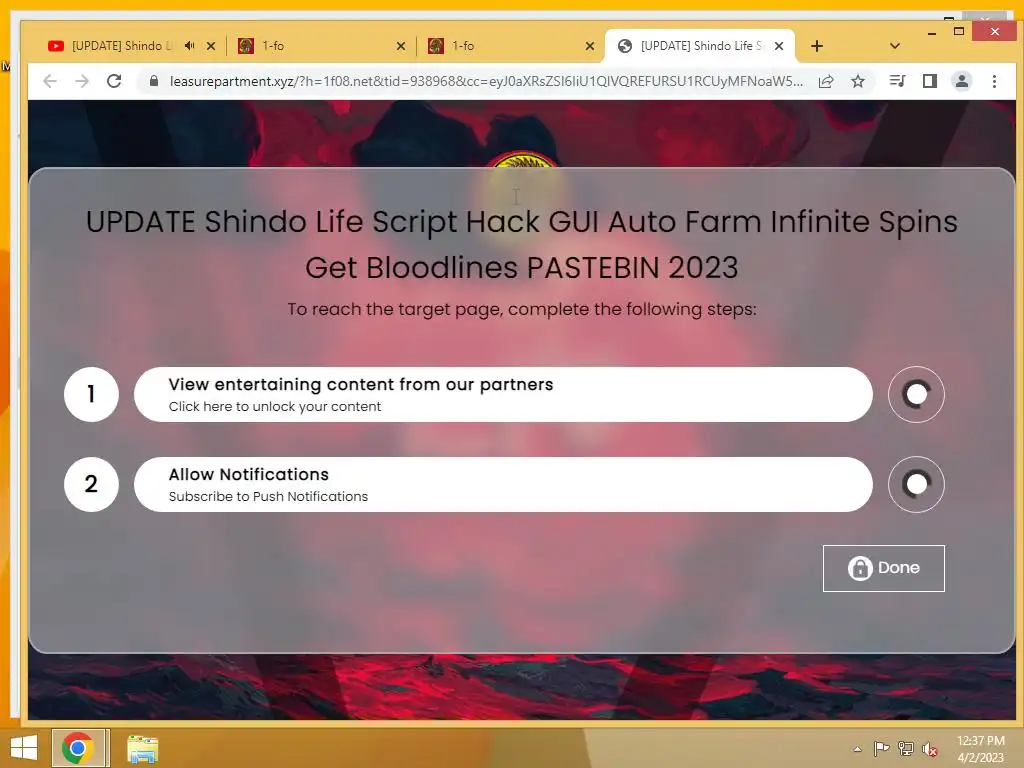This screenshot has width=1024, height=768.
Task: Open the taskbar clock and date
Action: (981, 749)
